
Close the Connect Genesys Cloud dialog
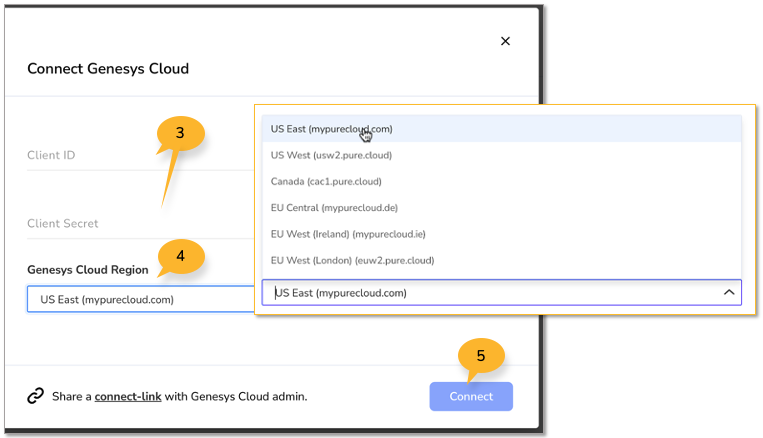505,41
